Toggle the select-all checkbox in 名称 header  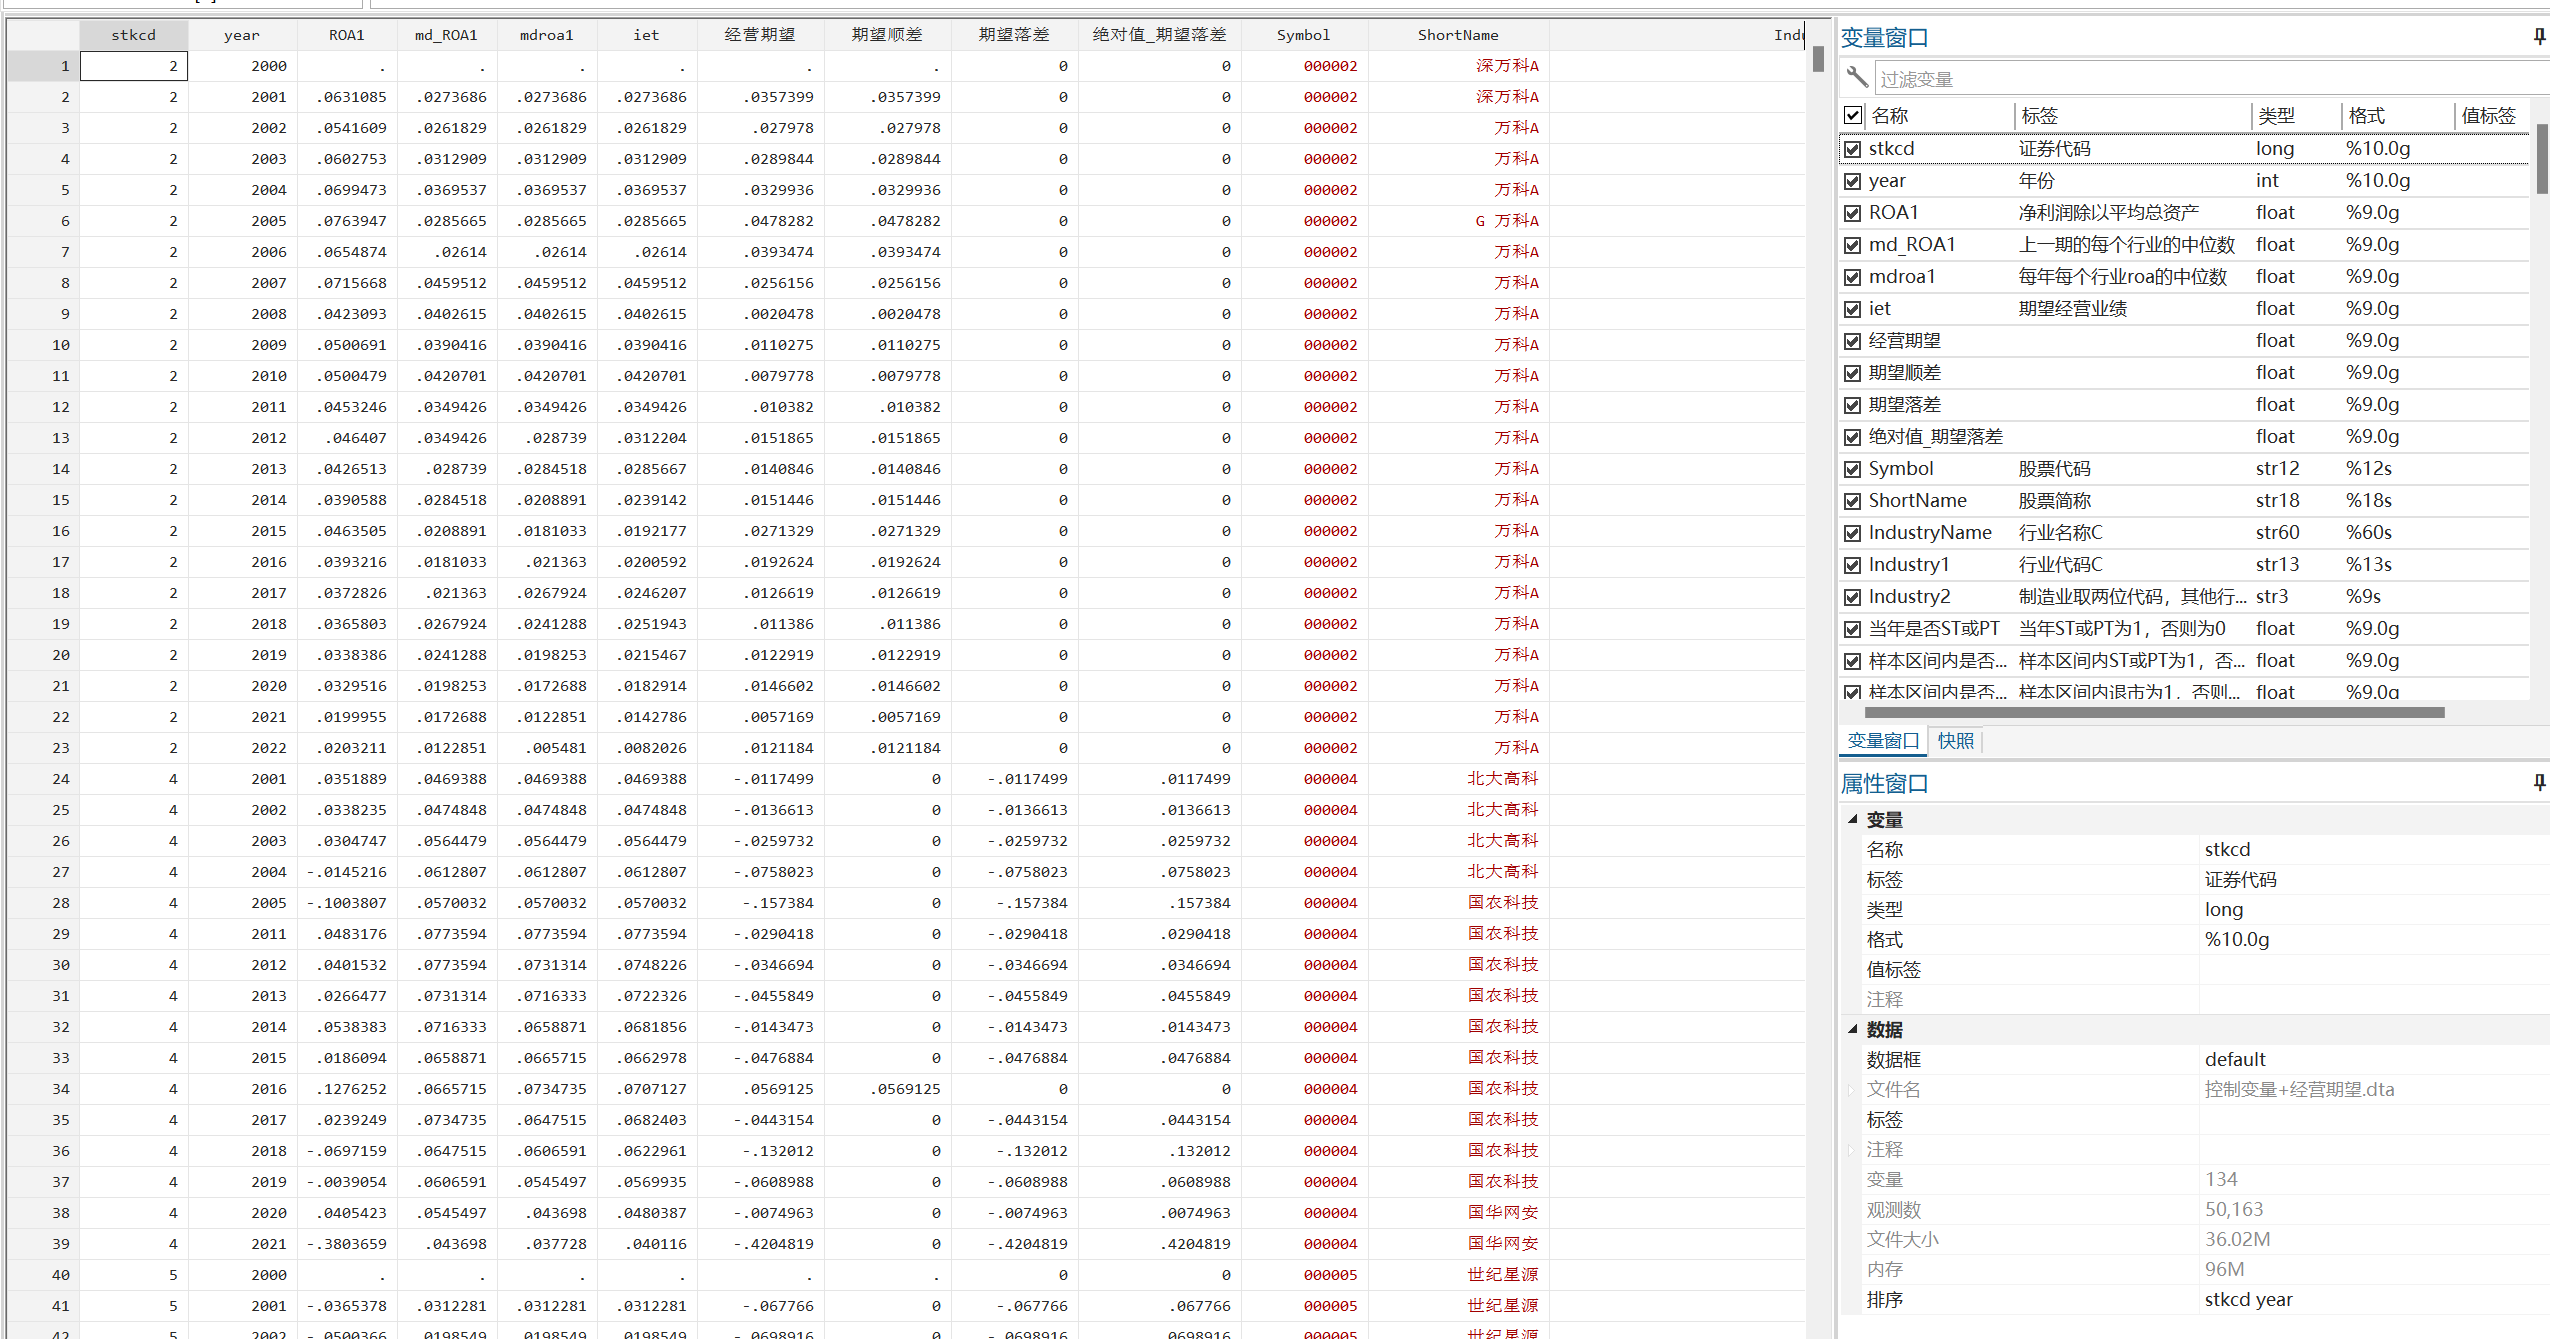click(1853, 115)
